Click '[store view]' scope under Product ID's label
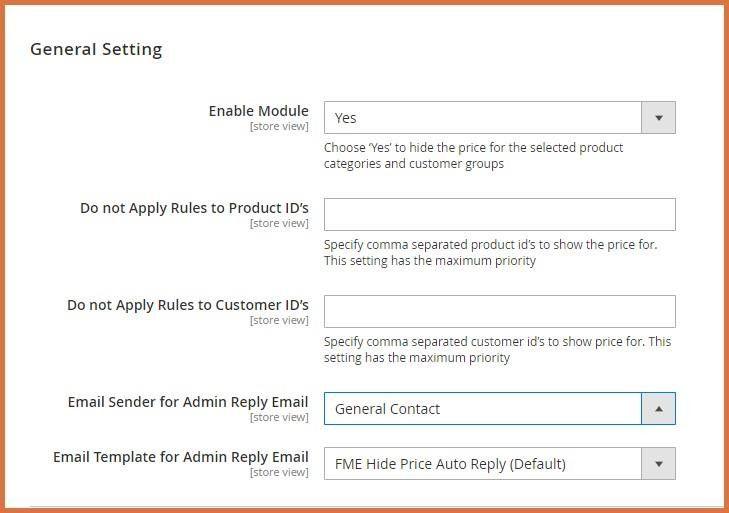Screen dimensions: 729x513 pyautogui.click(x=279, y=224)
